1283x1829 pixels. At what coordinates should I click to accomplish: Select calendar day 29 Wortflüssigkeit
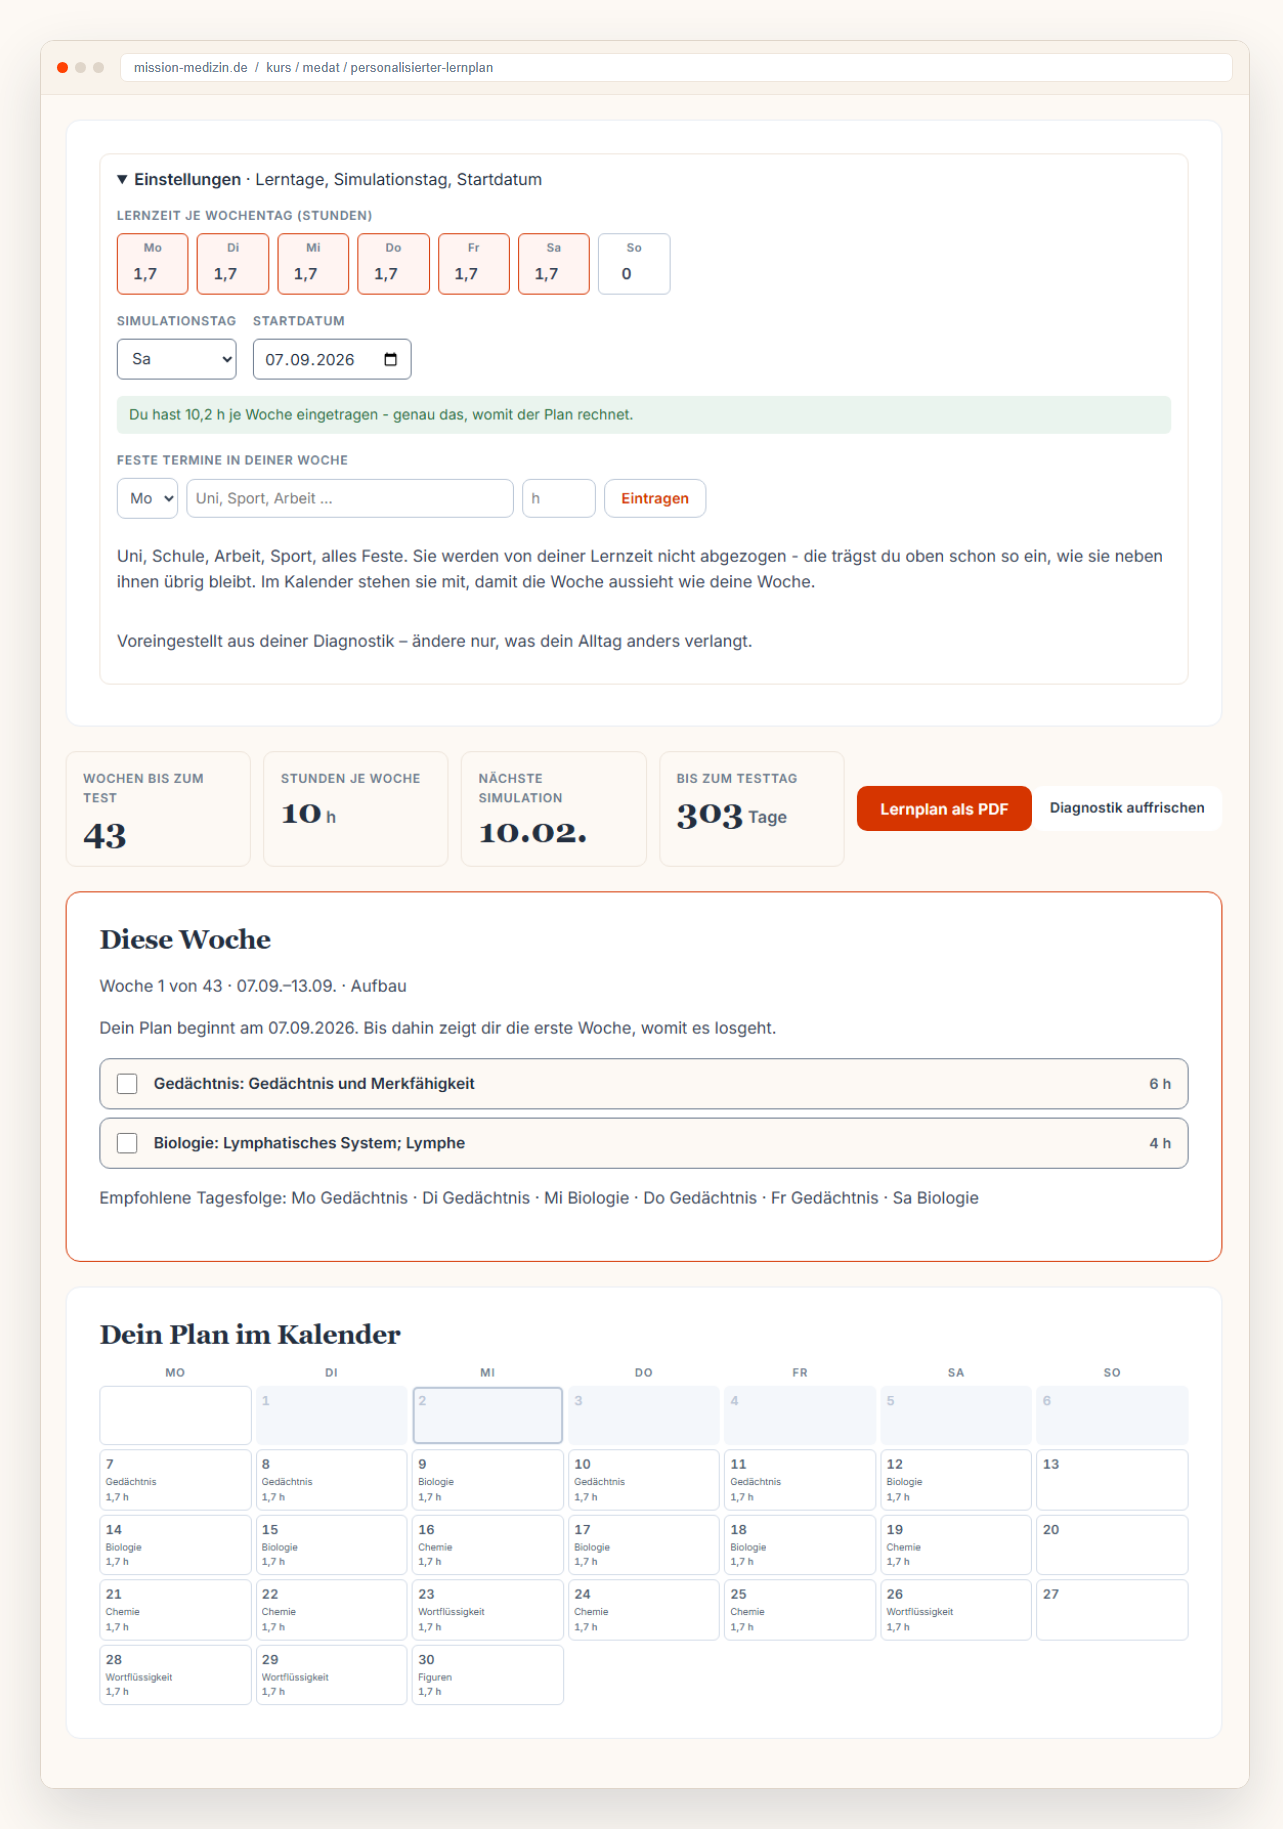(x=331, y=1675)
